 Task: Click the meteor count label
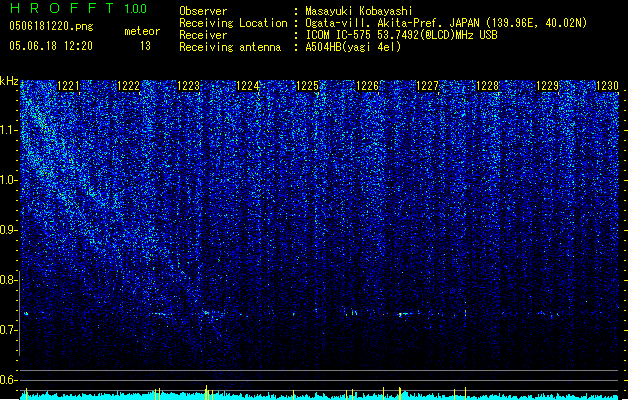pyautogui.click(x=142, y=31)
